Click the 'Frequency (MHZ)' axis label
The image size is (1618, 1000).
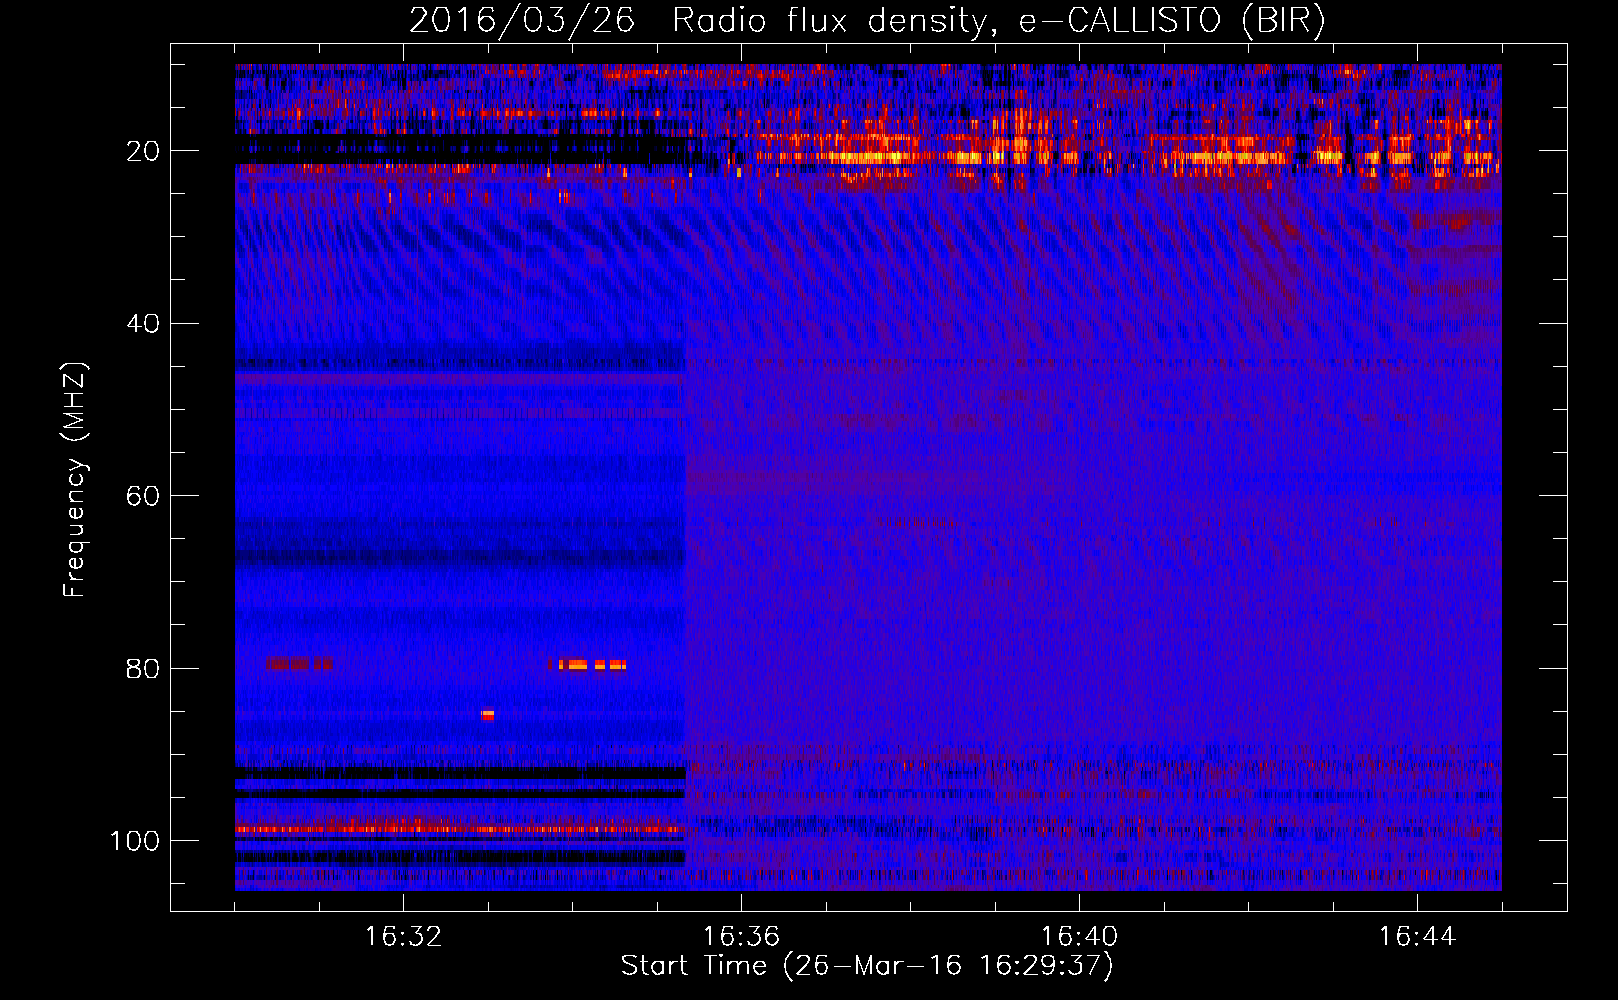pos(75,479)
